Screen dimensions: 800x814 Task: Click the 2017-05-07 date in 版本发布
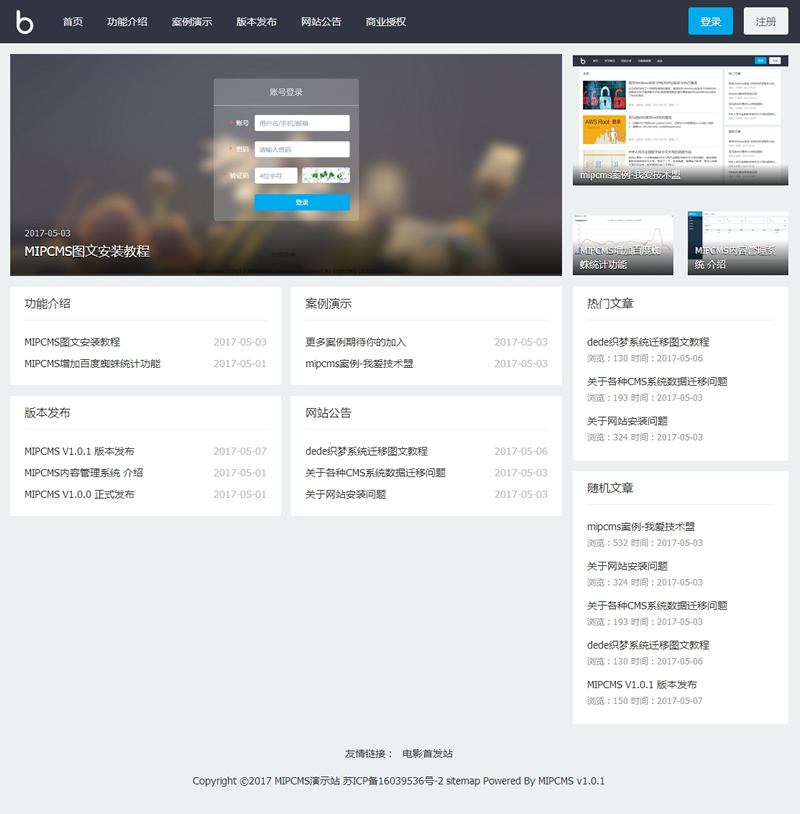[240, 452]
